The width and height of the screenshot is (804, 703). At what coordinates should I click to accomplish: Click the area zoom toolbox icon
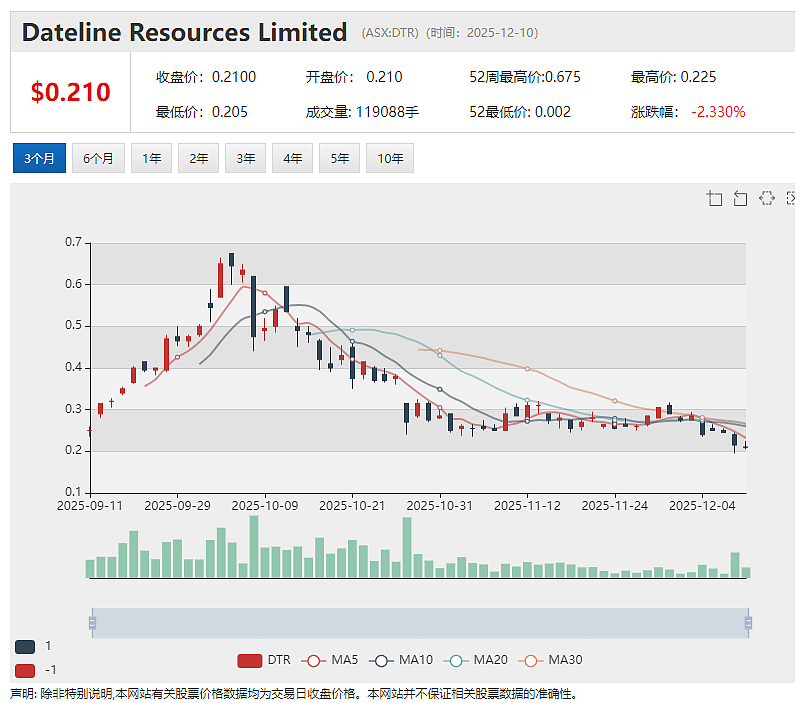point(714,198)
